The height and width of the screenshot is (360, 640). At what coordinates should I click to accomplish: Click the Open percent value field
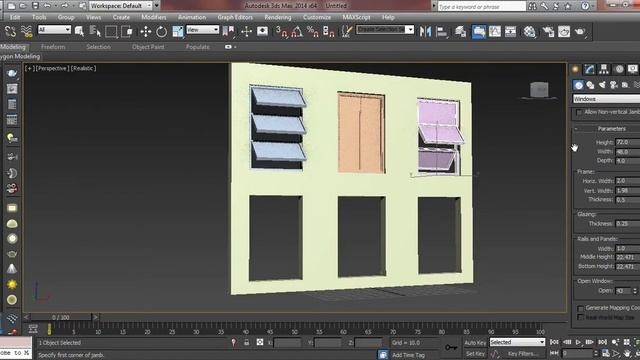(x=623, y=291)
